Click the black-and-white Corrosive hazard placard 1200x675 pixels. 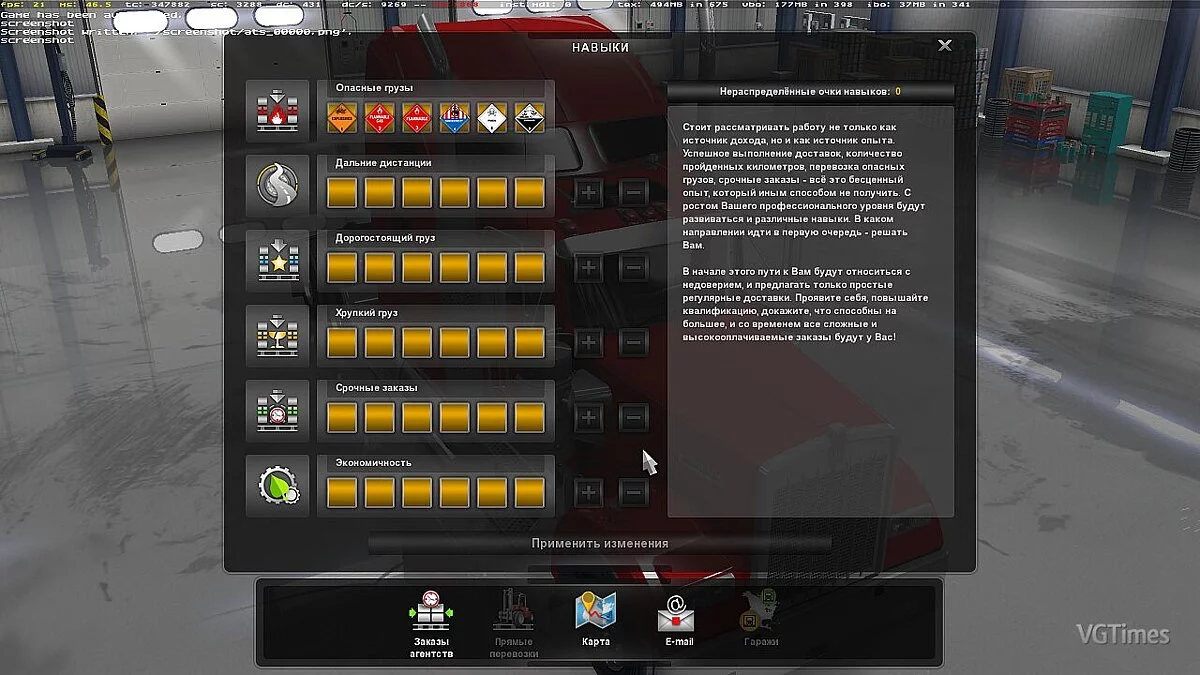(x=529, y=118)
